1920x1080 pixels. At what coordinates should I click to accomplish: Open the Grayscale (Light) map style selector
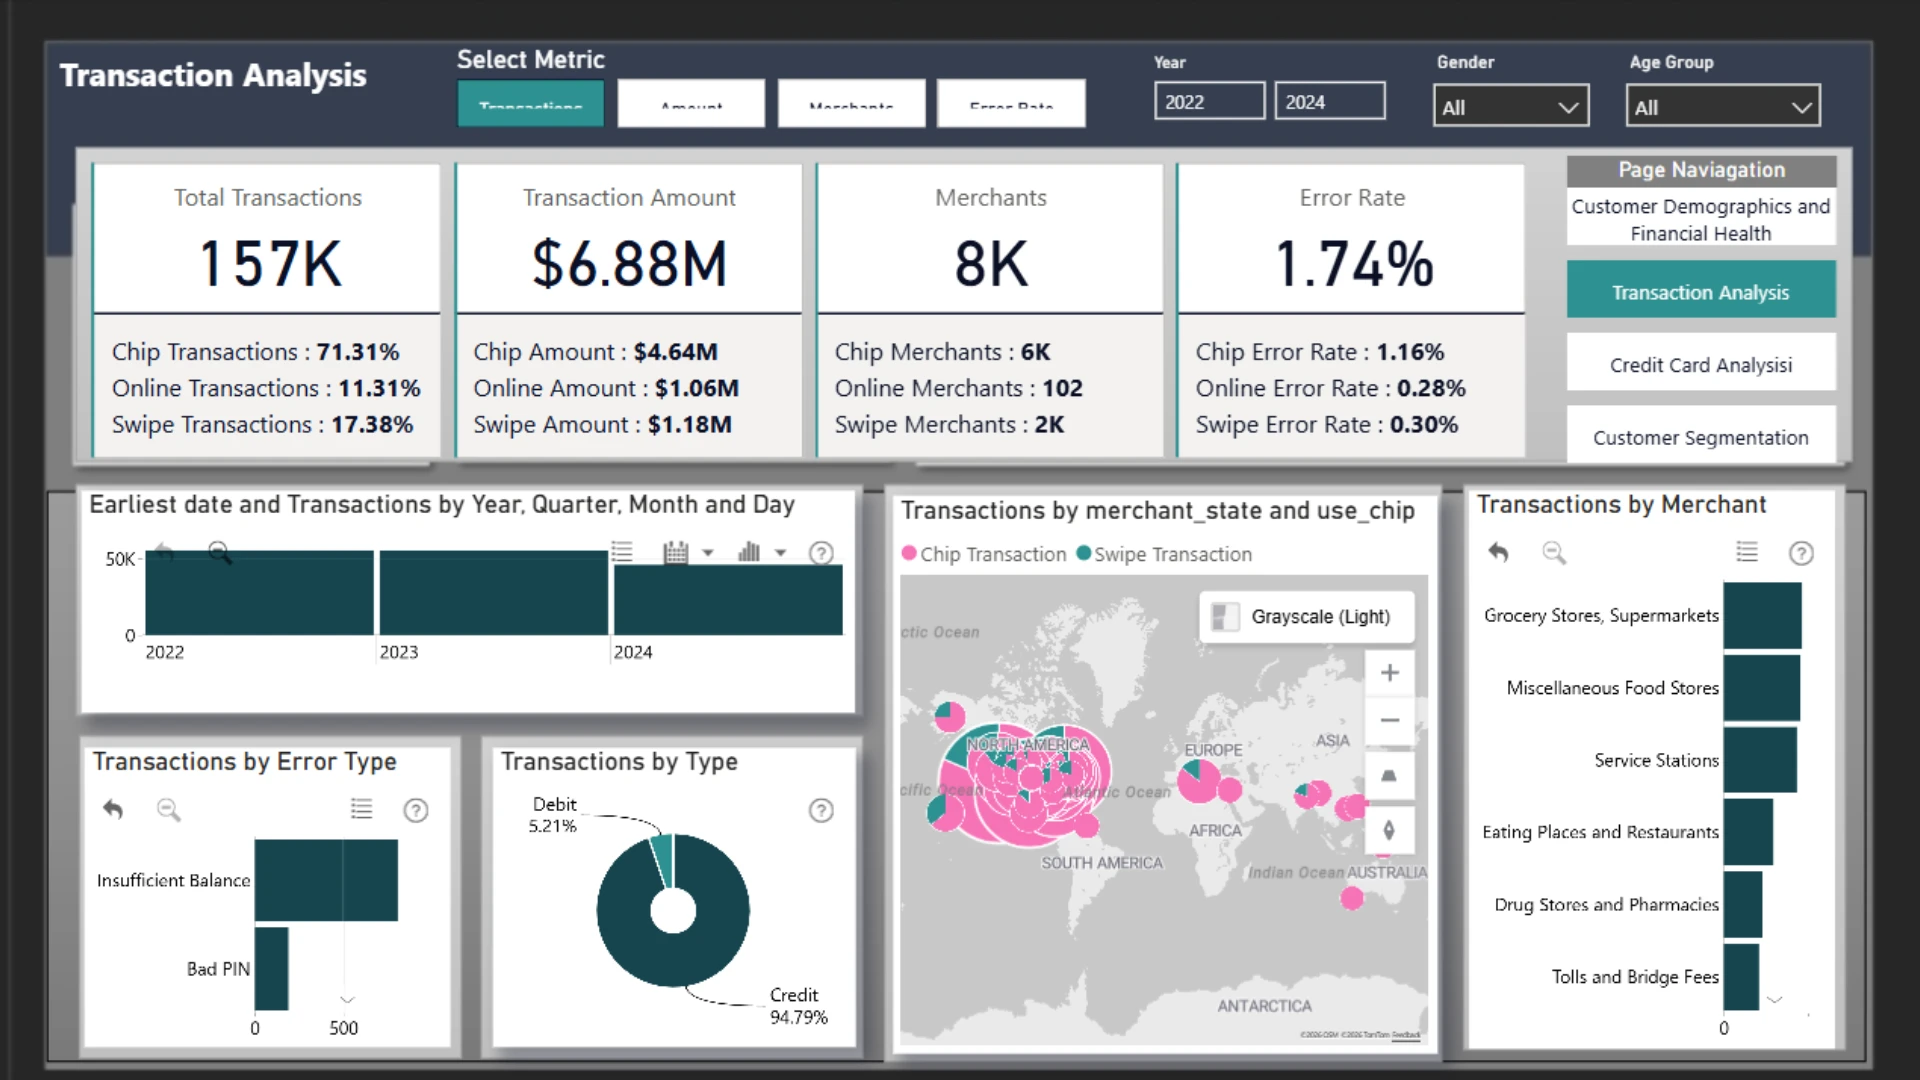1306,616
